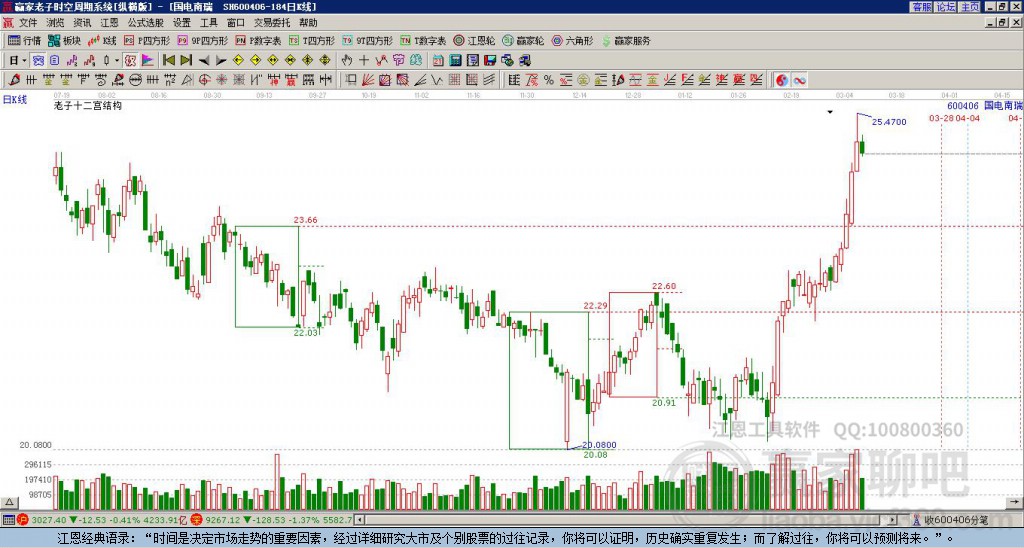The height and width of the screenshot is (548, 1024).
Task: Open the 公式选股 menu
Action: [146, 23]
